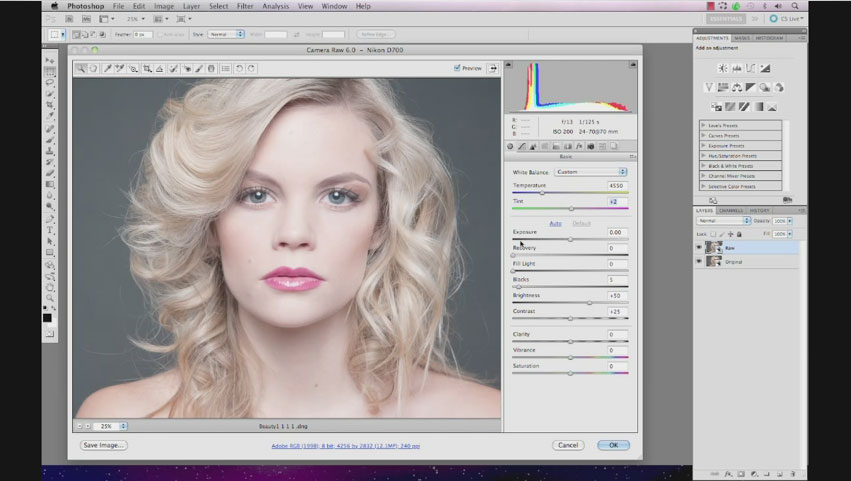Open the White Balance dropdown

[x=590, y=172]
